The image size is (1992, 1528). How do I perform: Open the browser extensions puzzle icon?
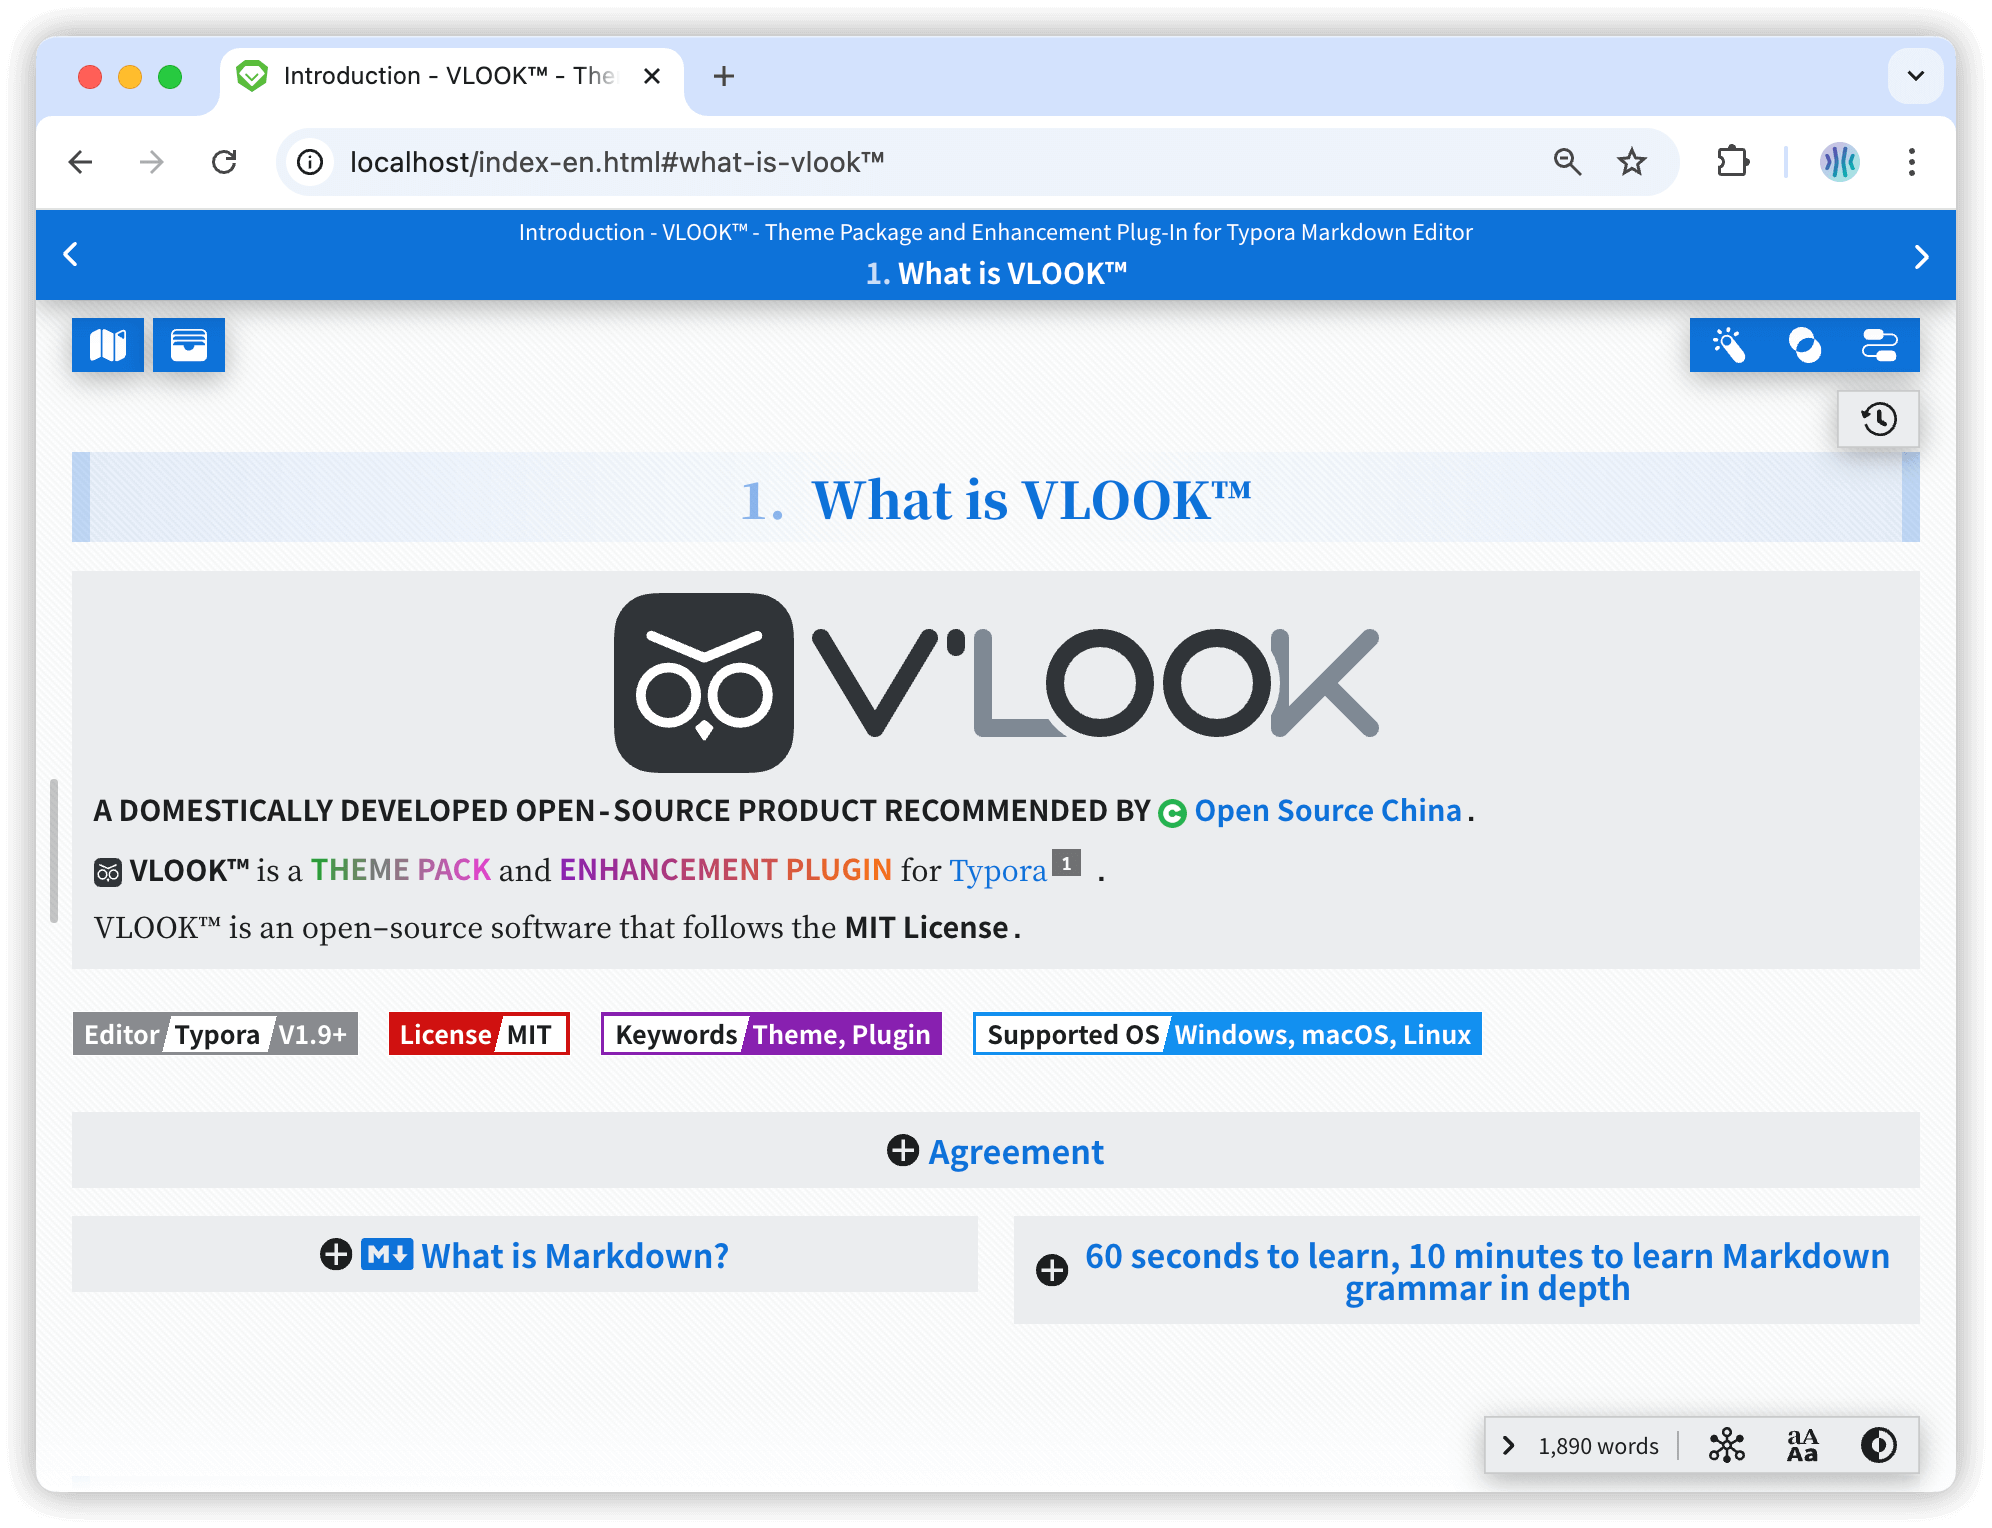(1733, 162)
